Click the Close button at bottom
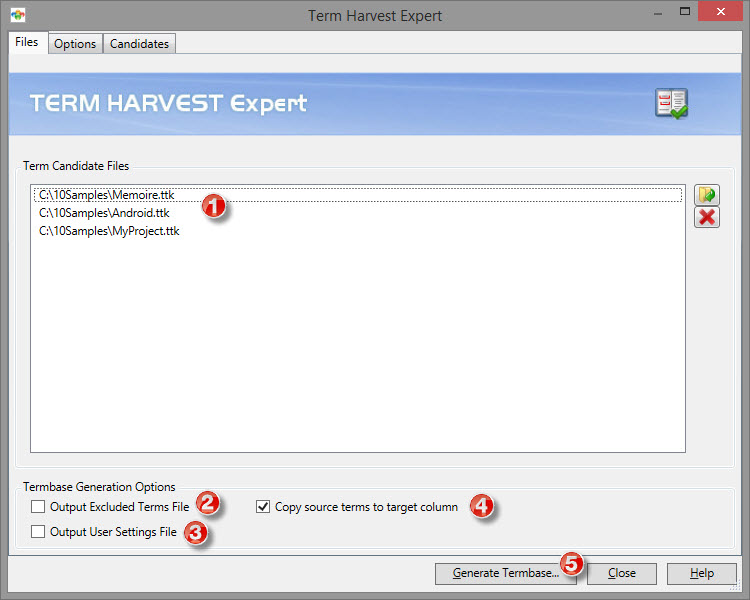 (x=621, y=573)
